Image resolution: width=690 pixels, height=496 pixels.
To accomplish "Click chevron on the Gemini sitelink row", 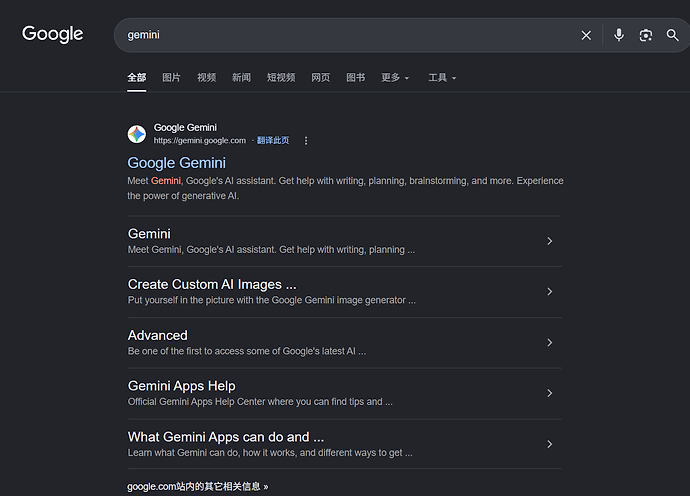I will click(x=550, y=241).
